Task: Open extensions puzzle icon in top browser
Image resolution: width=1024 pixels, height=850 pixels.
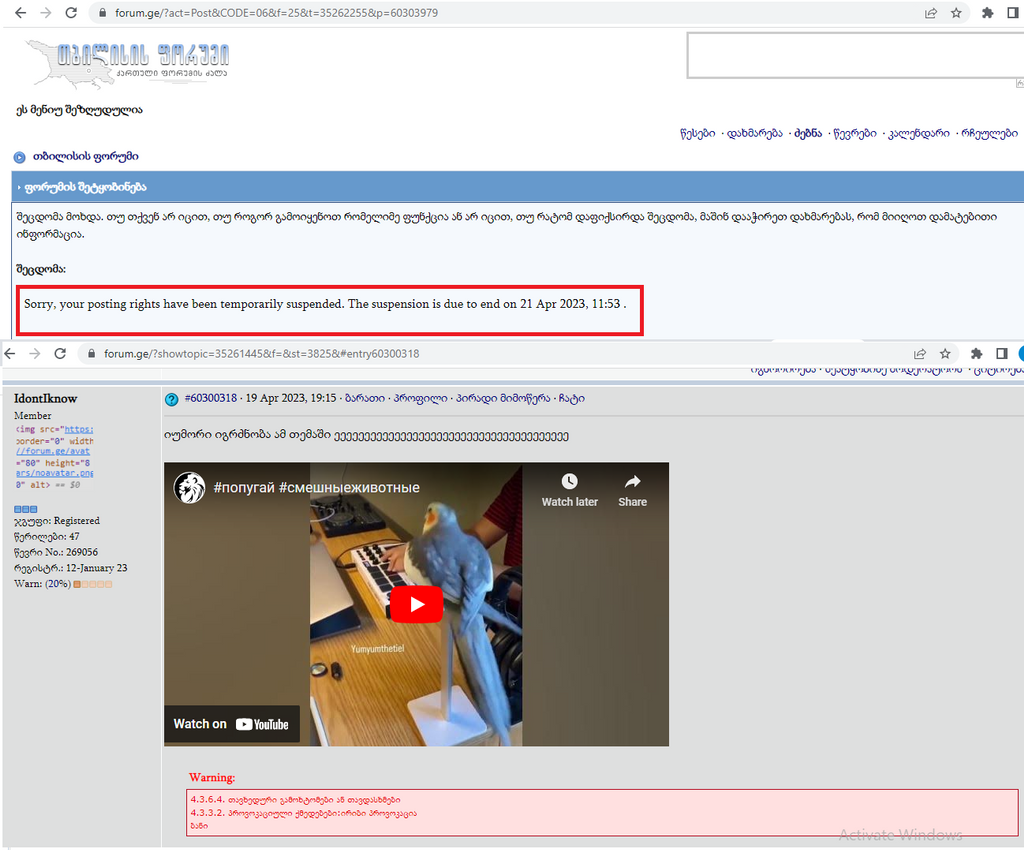Action: (x=987, y=13)
